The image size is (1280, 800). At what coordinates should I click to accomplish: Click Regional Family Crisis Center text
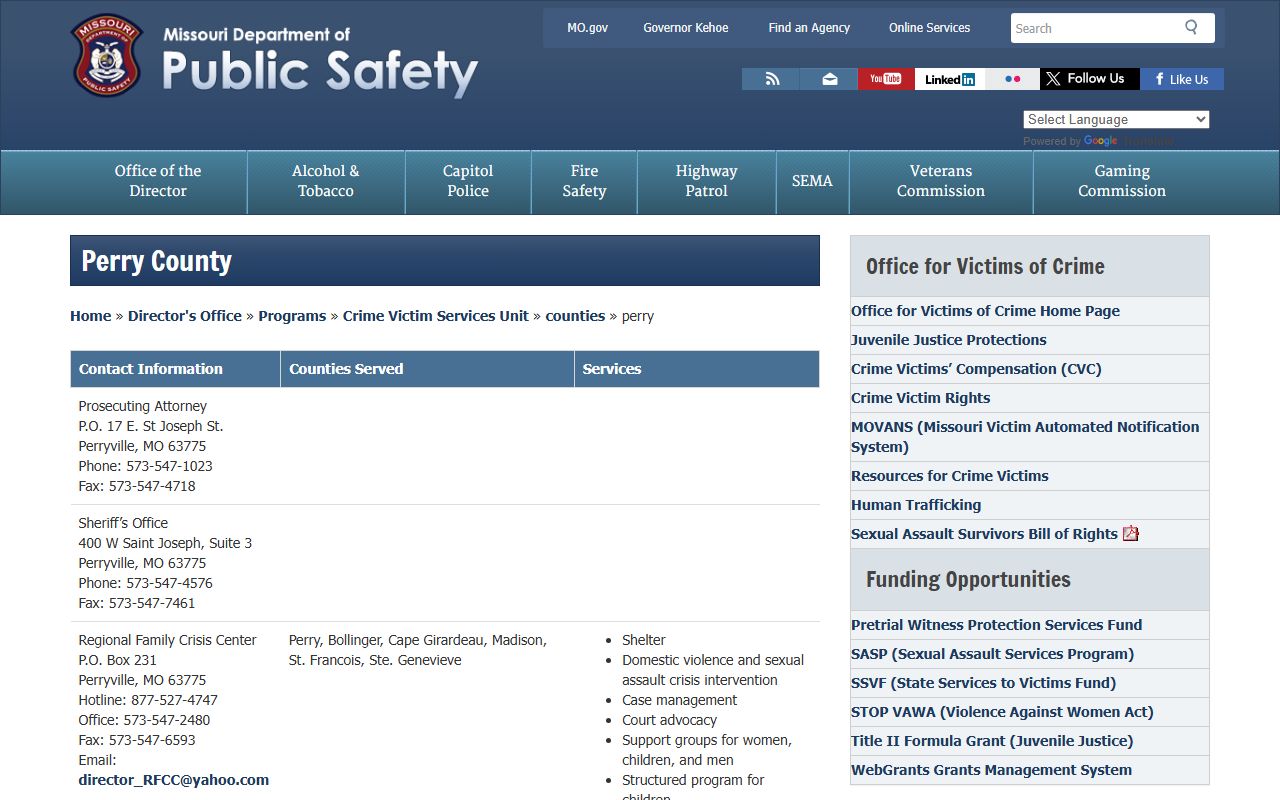168,640
